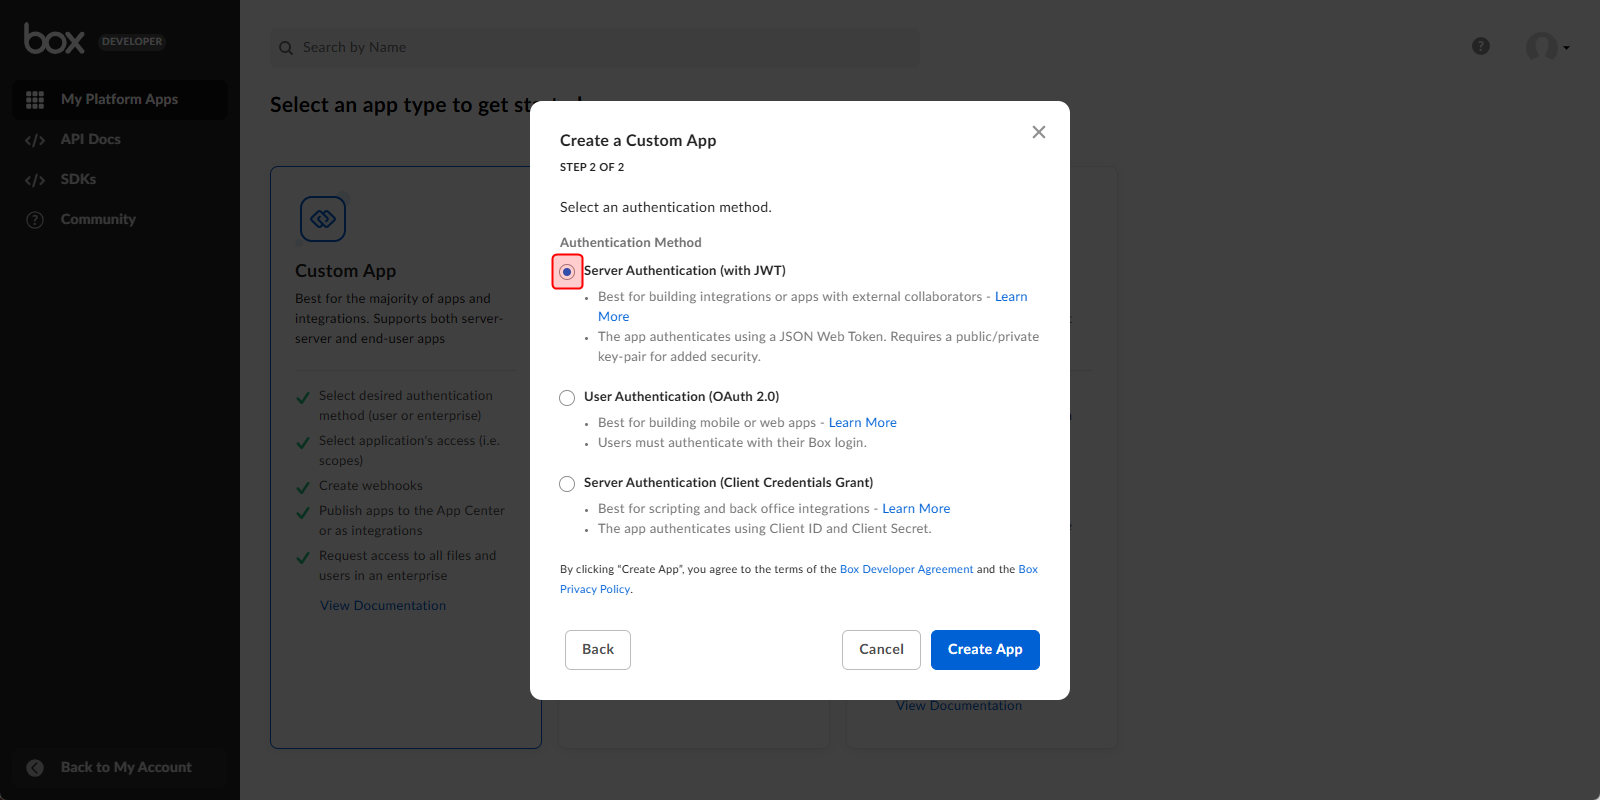Click the DEVELOPER badge next to logo
This screenshot has height=800, width=1600.
pyautogui.click(x=132, y=42)
